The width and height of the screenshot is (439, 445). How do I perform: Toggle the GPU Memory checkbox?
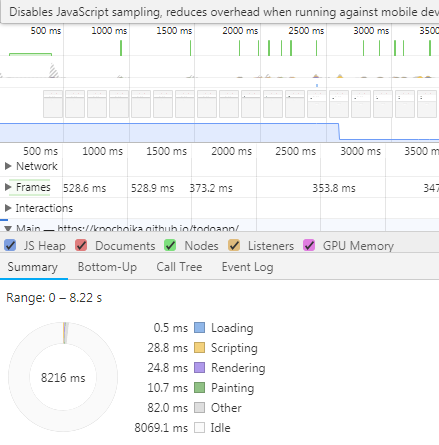pyautogui.click(x=309, y=245)
